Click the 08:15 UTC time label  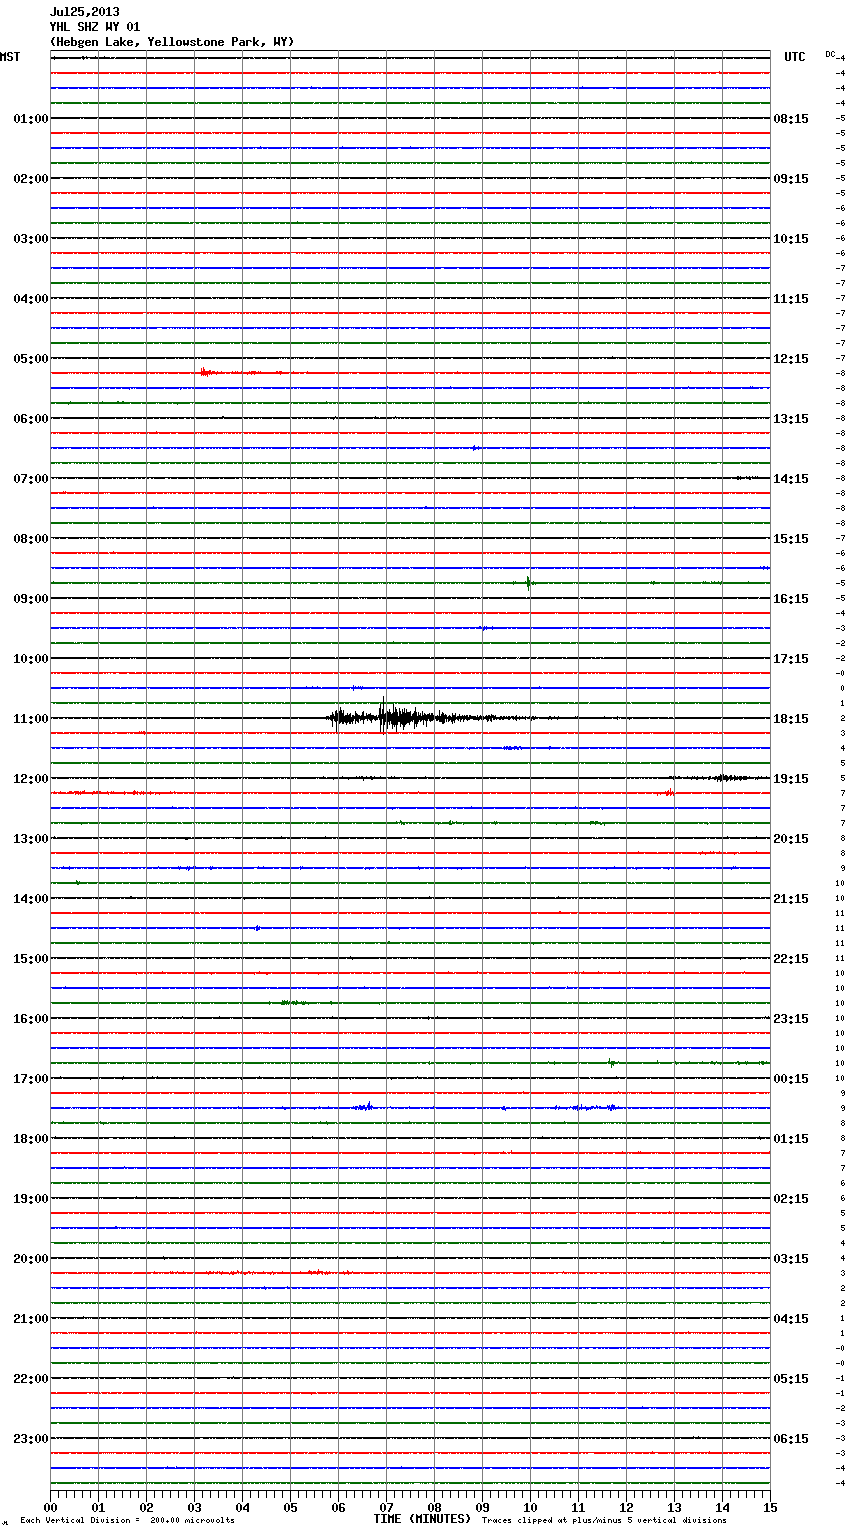coord(791,119)
